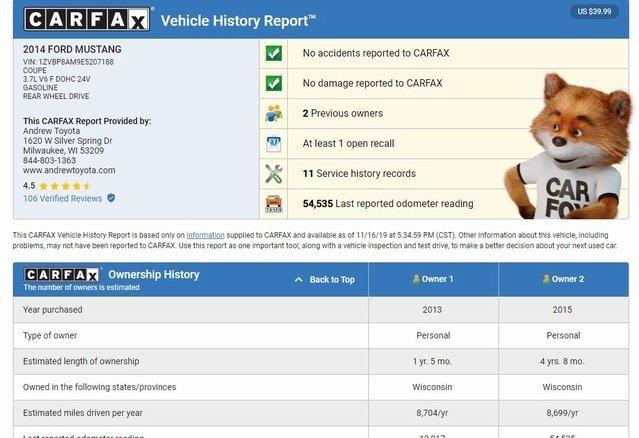The image size is (639, 438).
Task: Click the green checkmark for no damage
Action: pyautogui.click(x=273, y=83)
